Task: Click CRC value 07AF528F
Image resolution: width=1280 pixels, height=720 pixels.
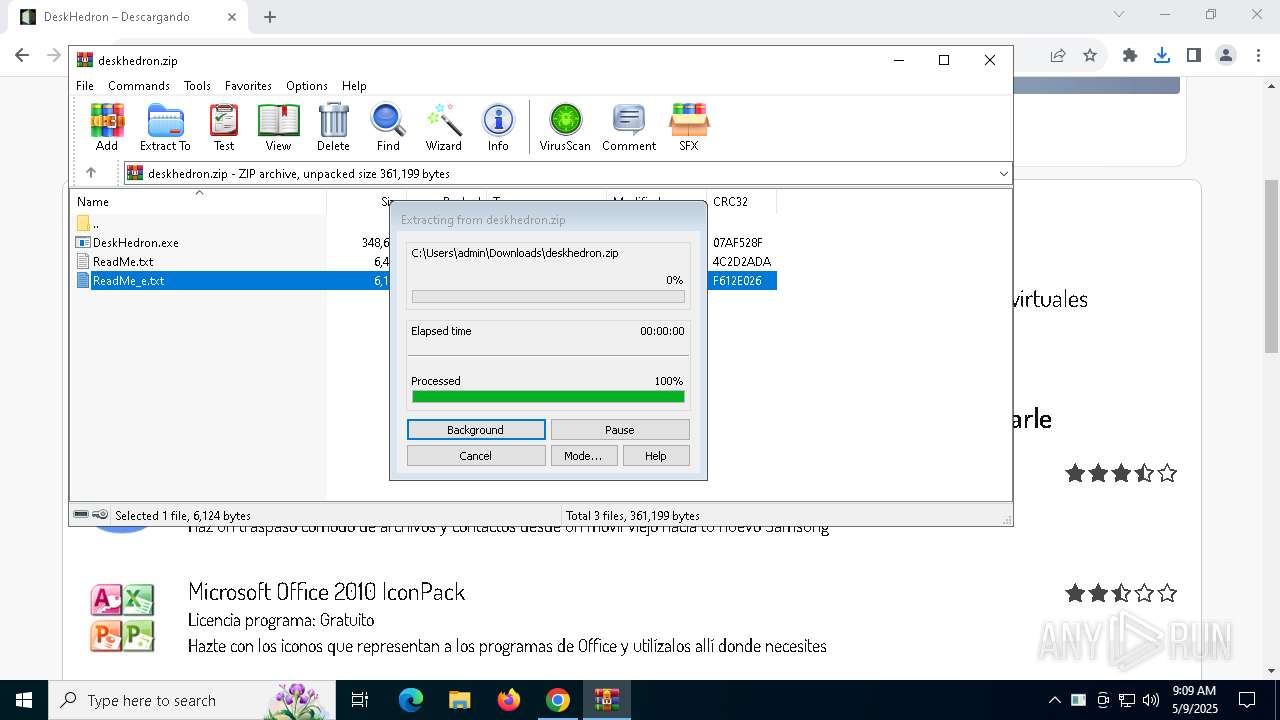Action: [738, 243]
